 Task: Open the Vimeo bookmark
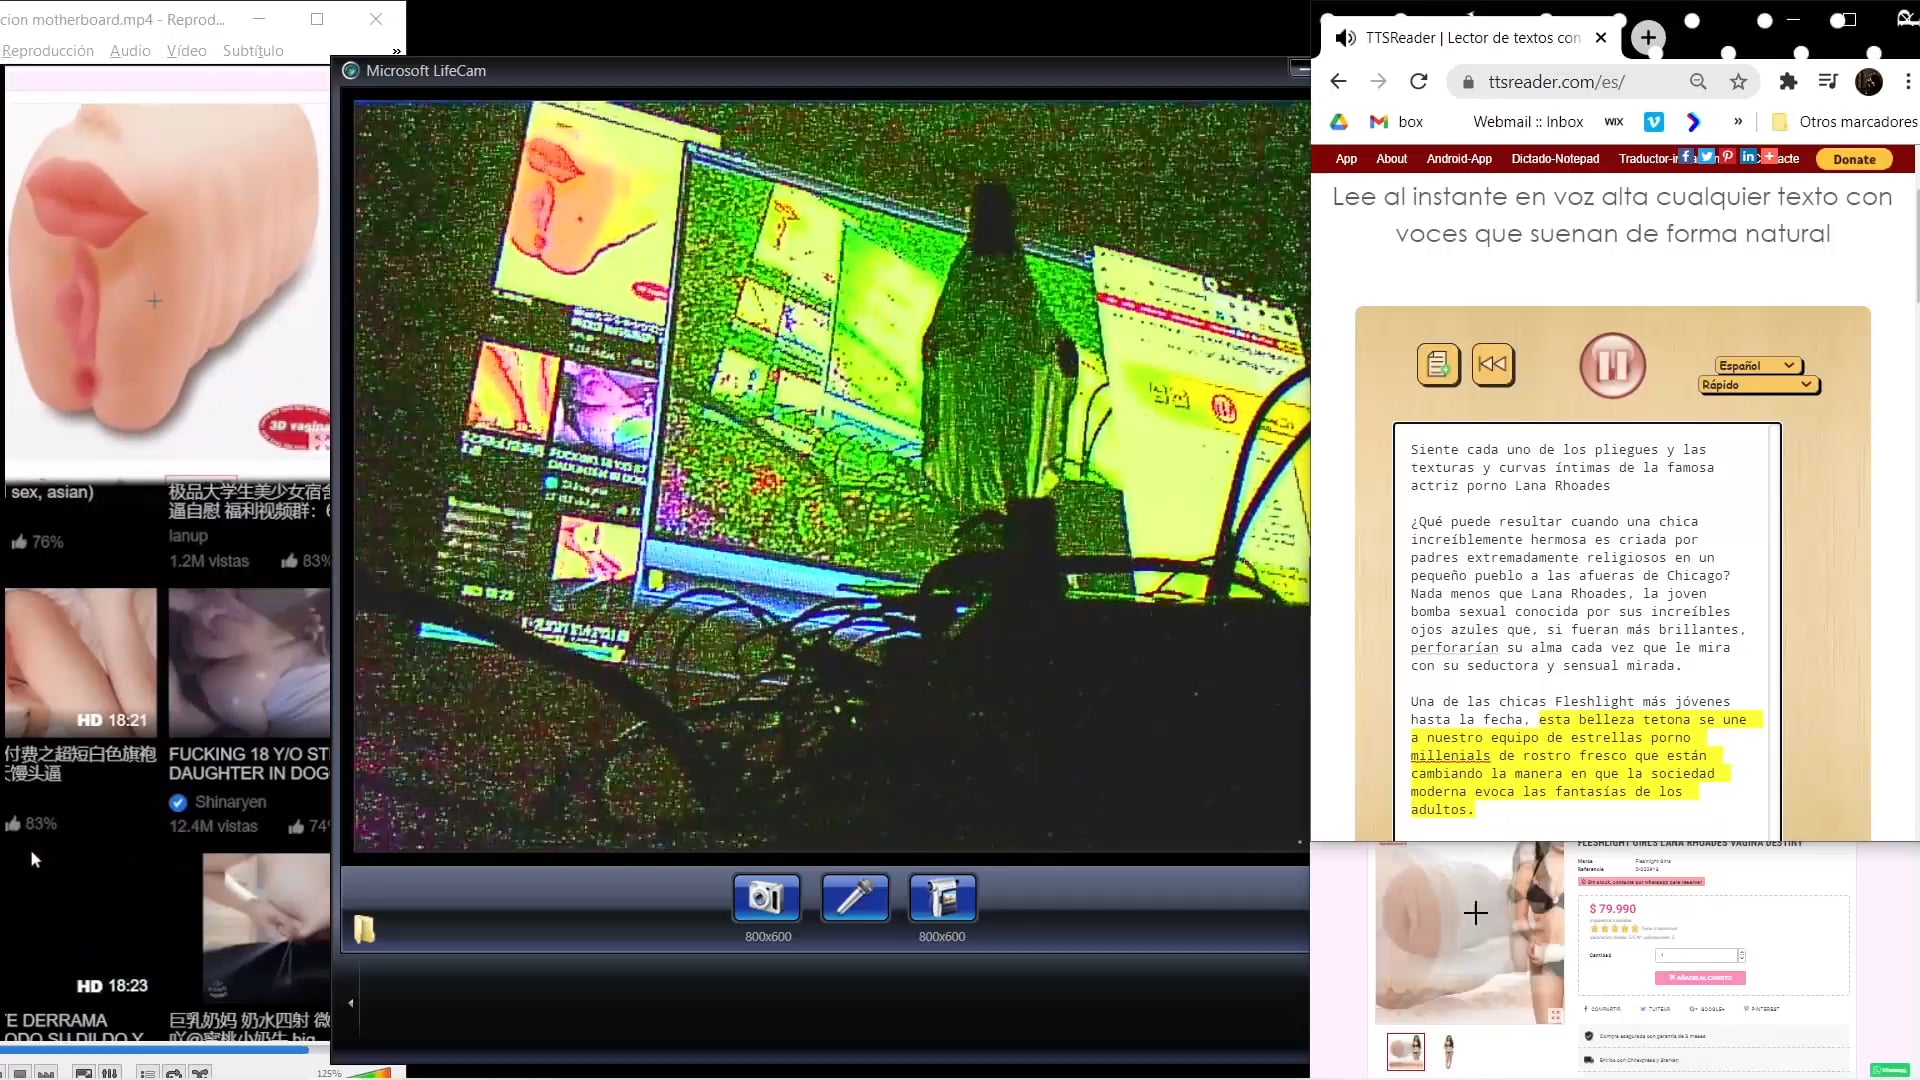tap(1654, 122)
